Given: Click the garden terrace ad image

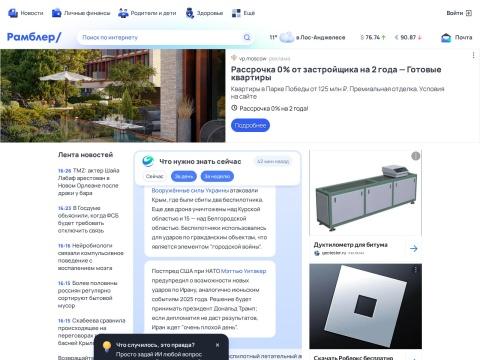Looking at the screenshot, I should point(113,96).
